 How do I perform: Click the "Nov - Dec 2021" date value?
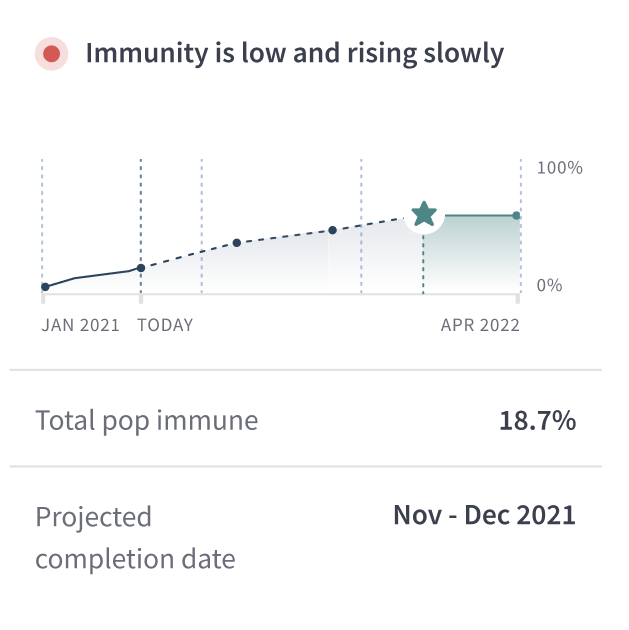(x=484, y=515)
